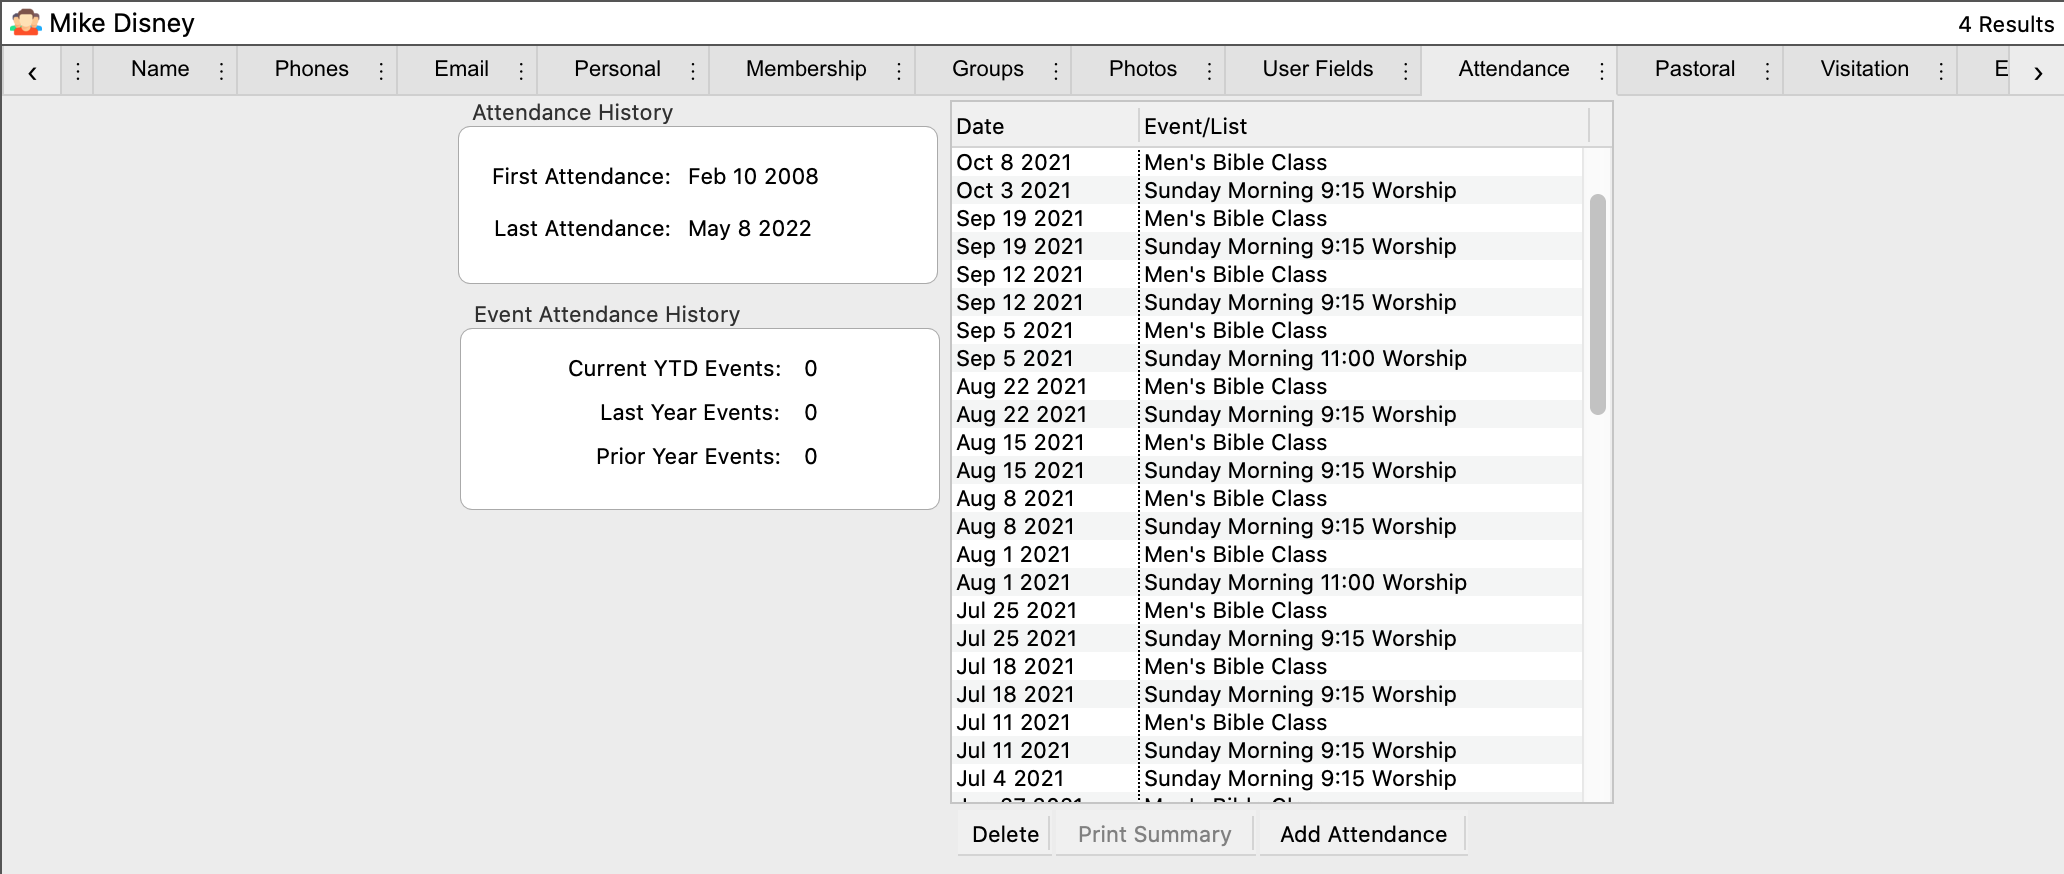This screenshot has height=874, width=2064.
Task: Switch to the Pastoral tab
Action: pyautogui.click(x=1694, y=69)
